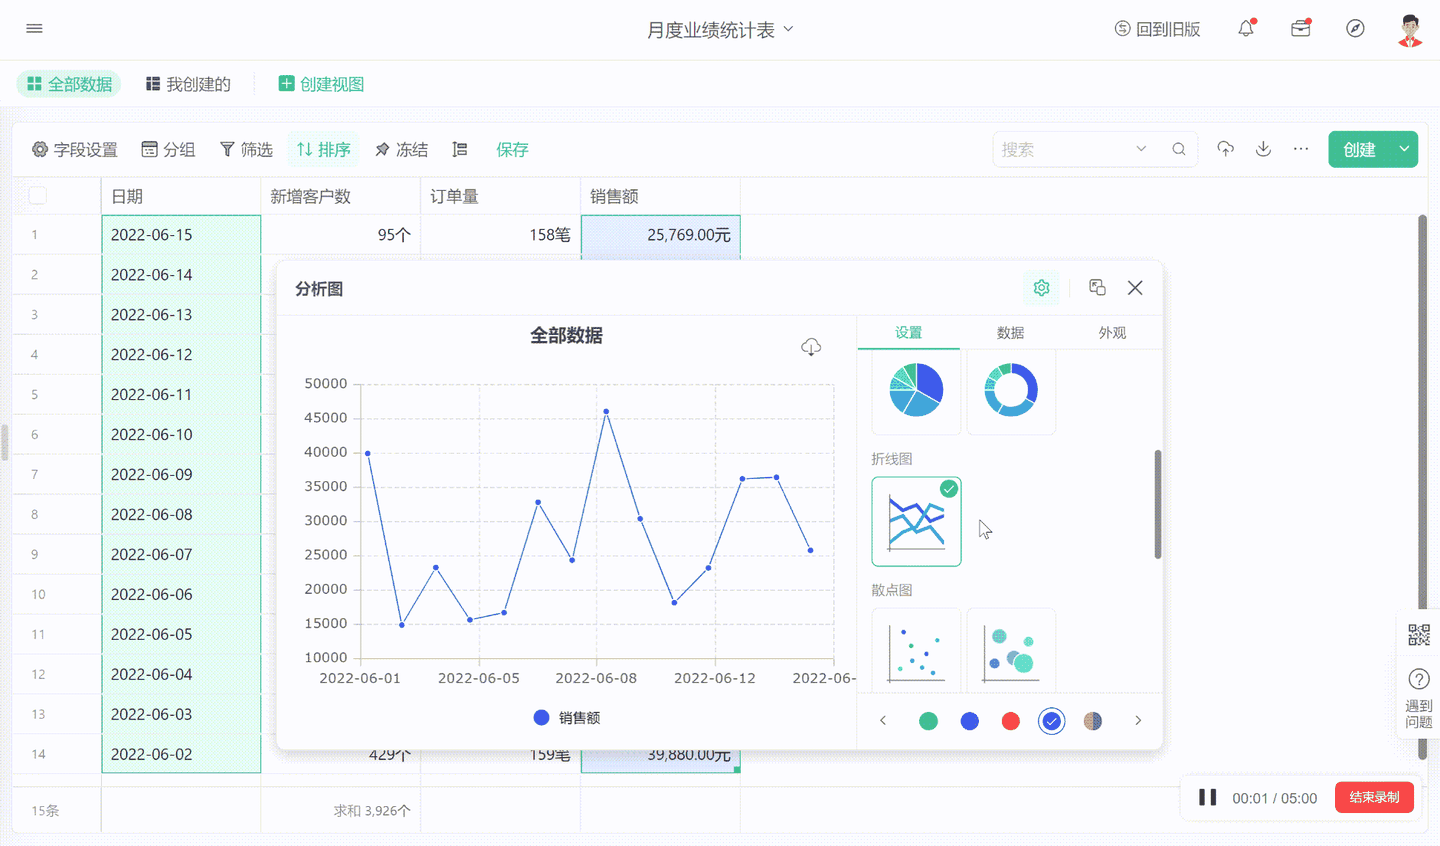This screenshot has width=1440, height=846.
Task: Click the compass explore icon
Action: tap(1355, 29)
